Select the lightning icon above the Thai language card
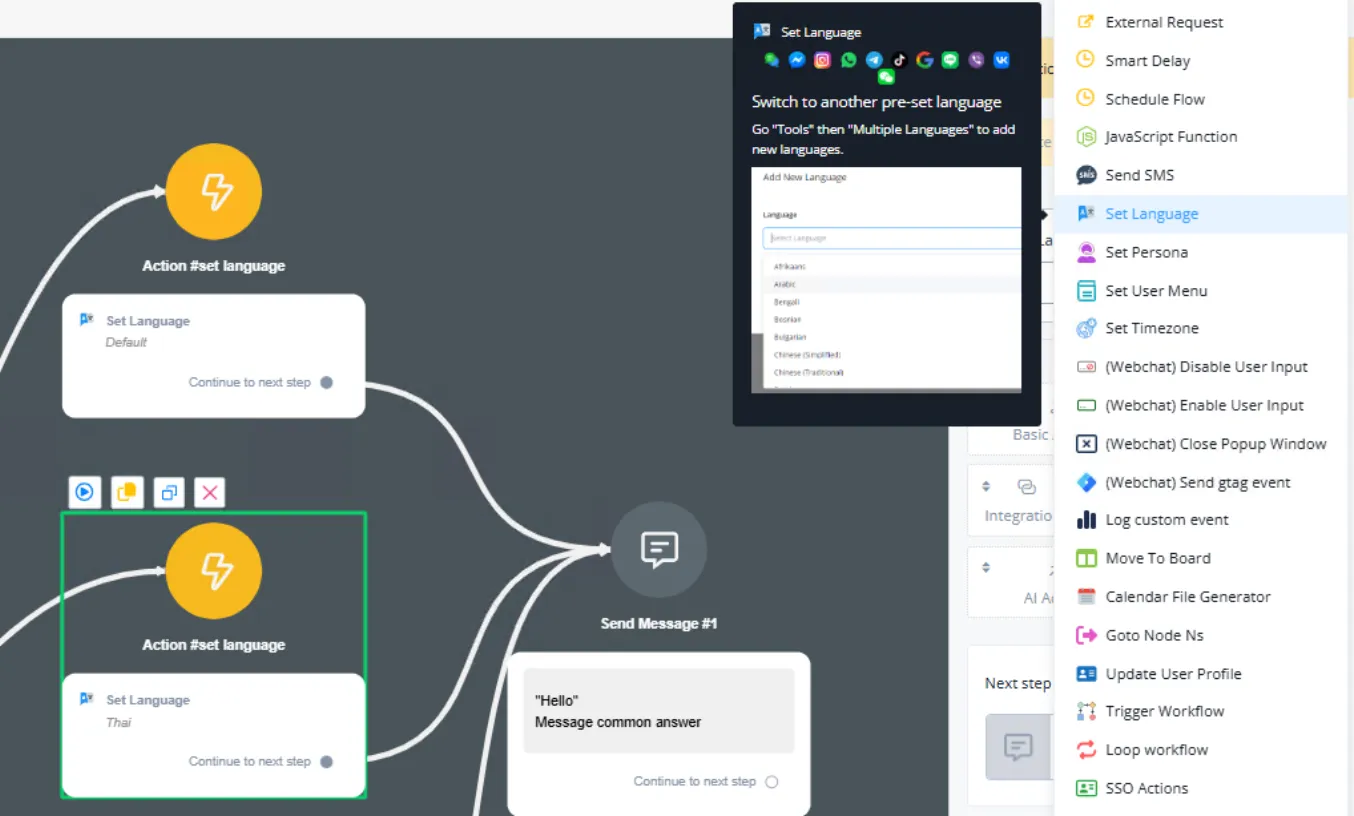 pyautogui.click(x=214, y=570)
